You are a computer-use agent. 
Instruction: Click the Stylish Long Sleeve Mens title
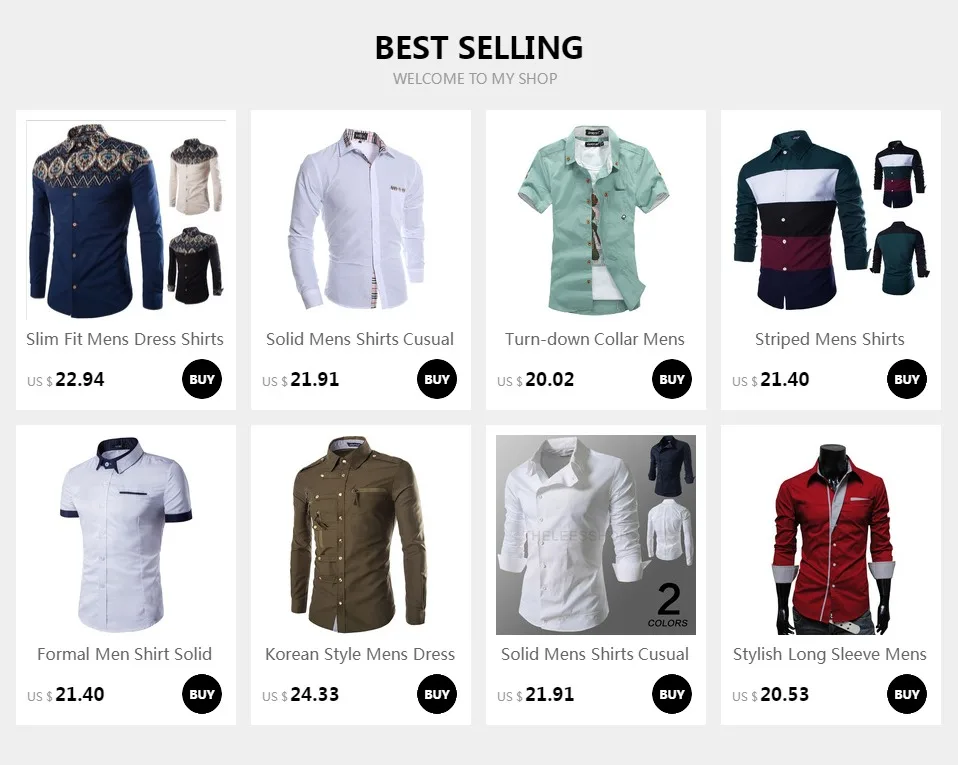click(830, 654)
